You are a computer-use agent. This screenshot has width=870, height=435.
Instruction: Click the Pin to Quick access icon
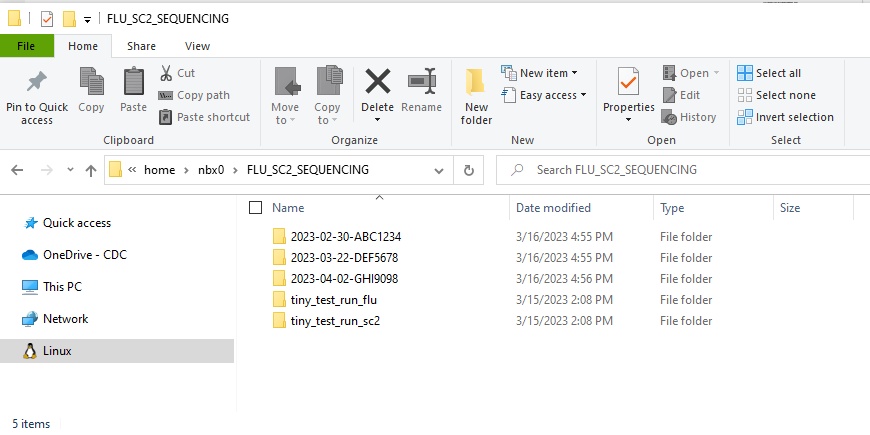37,81
